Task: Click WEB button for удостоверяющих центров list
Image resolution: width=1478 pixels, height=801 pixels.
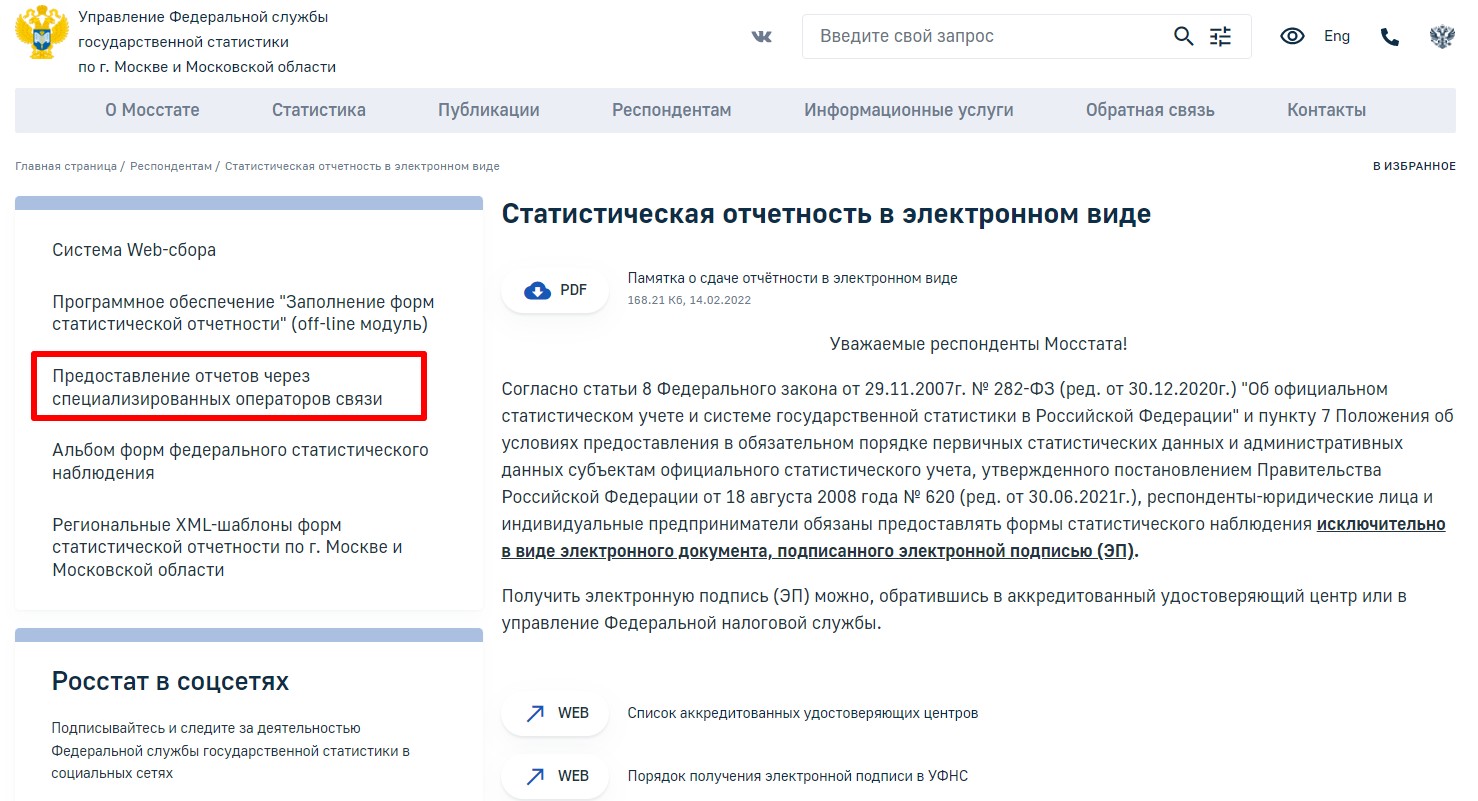Action: [555, 713]
